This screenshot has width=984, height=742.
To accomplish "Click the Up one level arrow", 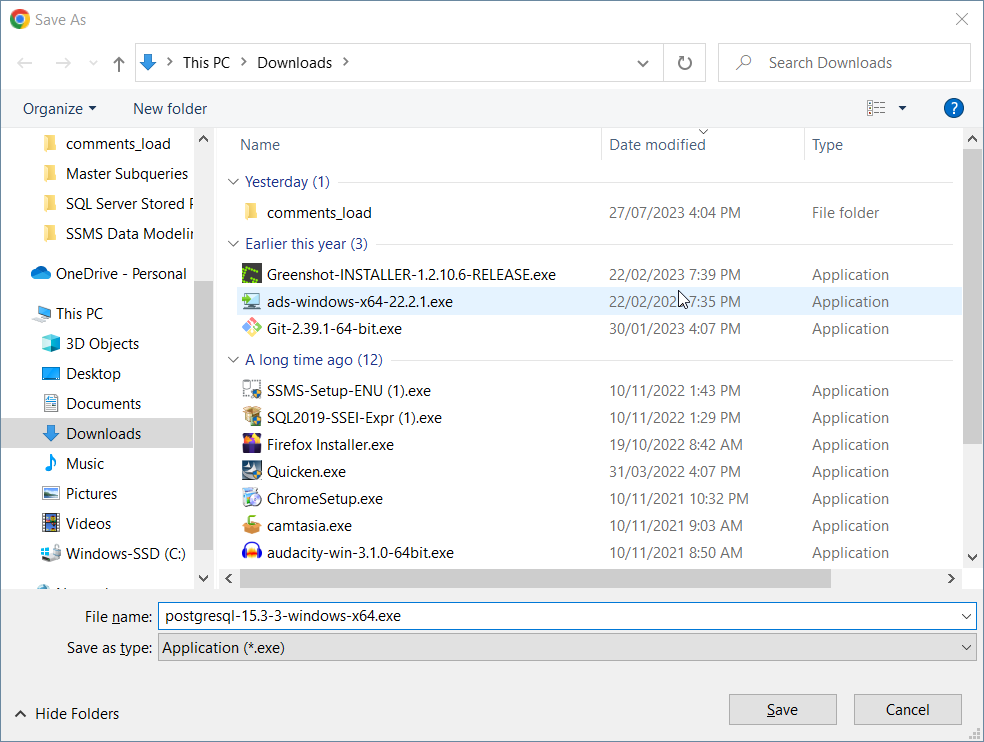I will point(119,63).
